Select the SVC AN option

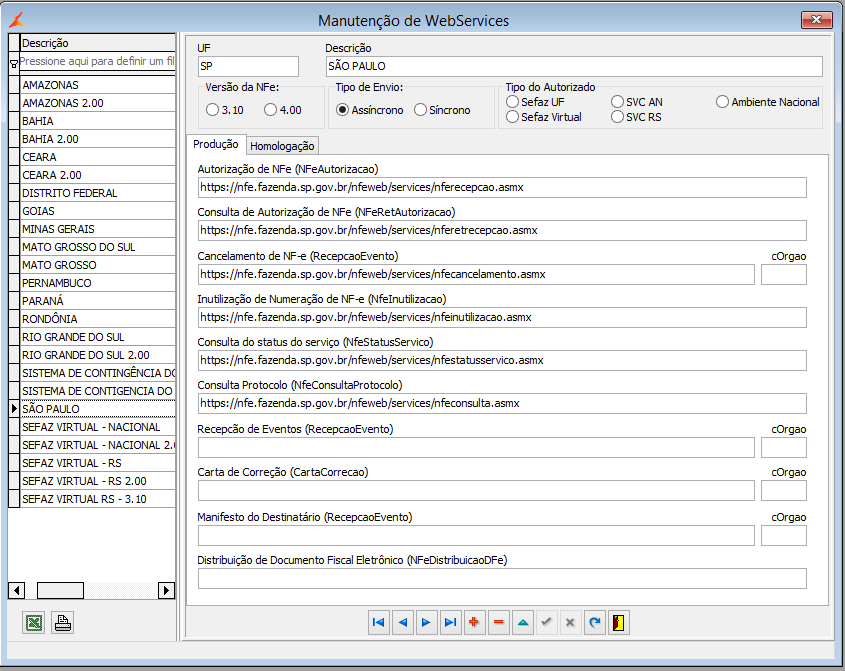617,102
